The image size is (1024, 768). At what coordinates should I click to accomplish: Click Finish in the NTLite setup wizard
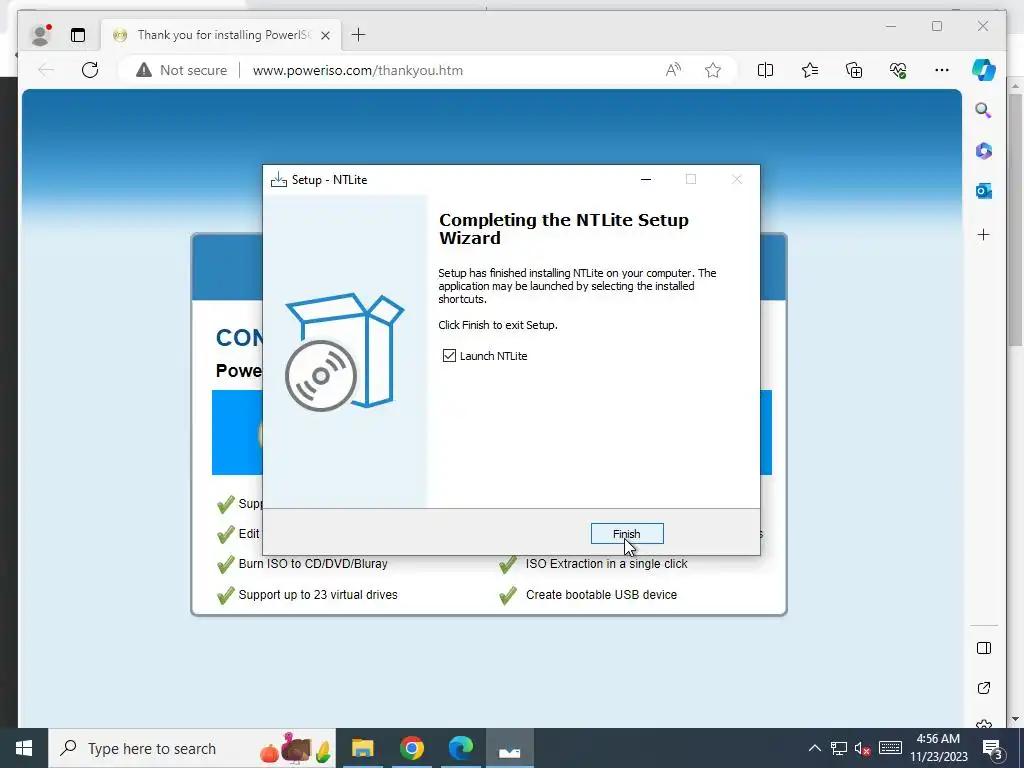tap(627, 534)
